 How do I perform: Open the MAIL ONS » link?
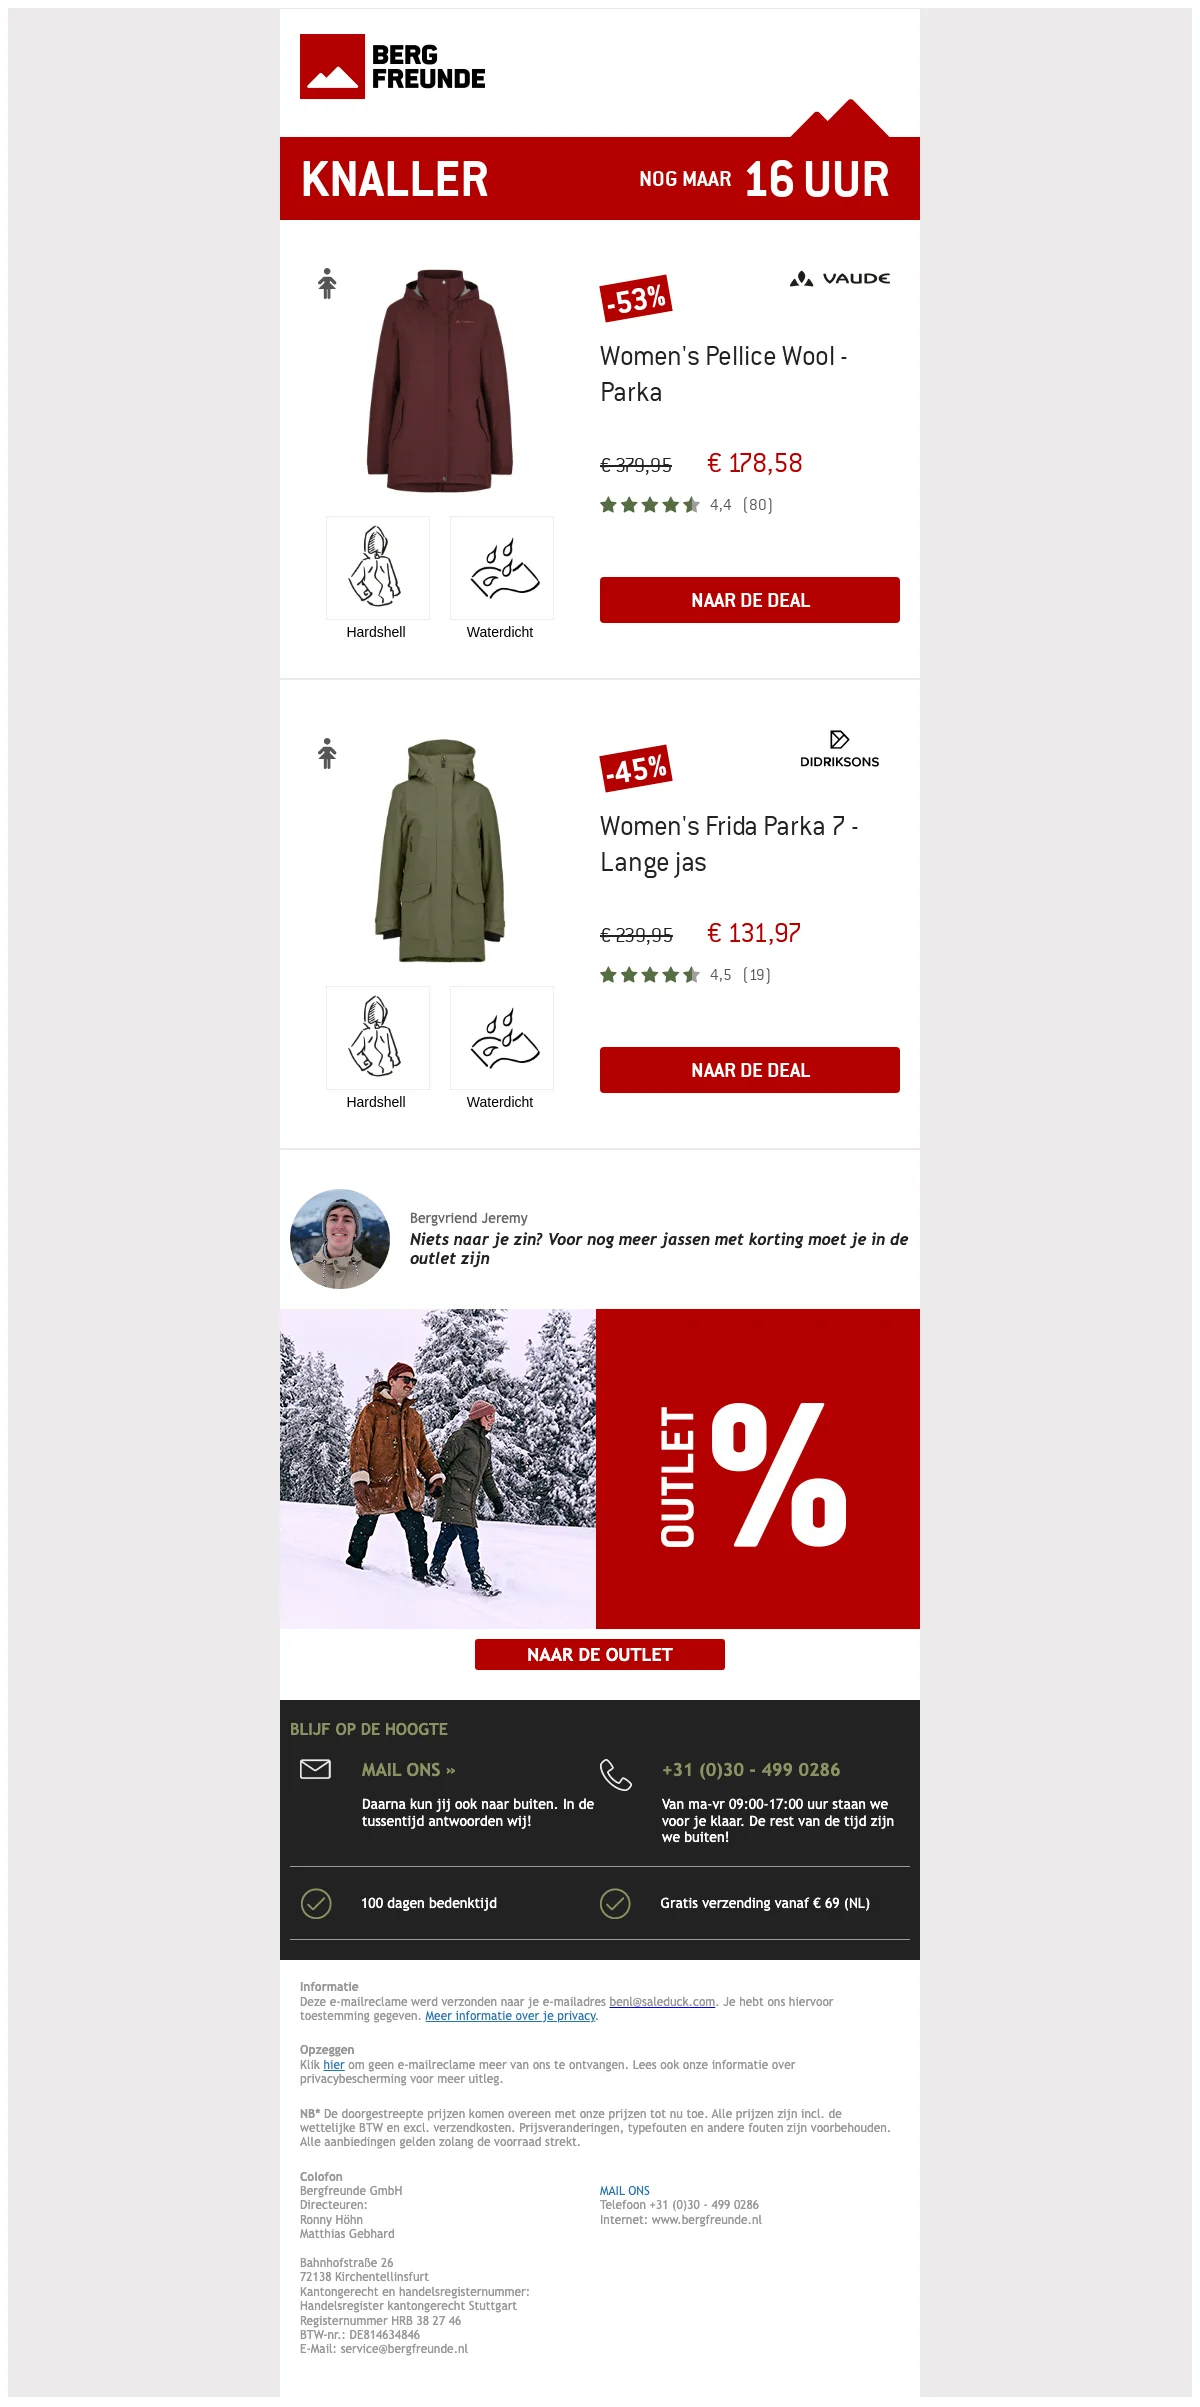[x=408, y=1770]
